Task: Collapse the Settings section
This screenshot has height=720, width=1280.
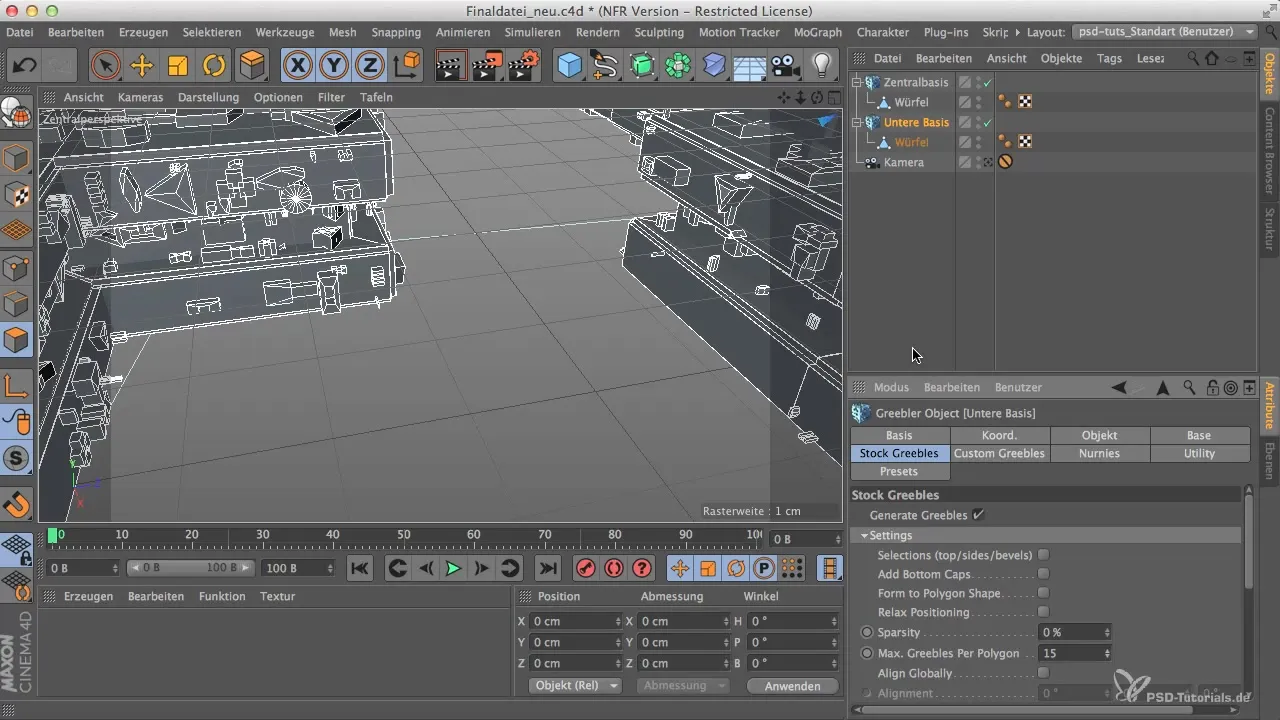Action: pyautogui.click(x=864, y=535)
